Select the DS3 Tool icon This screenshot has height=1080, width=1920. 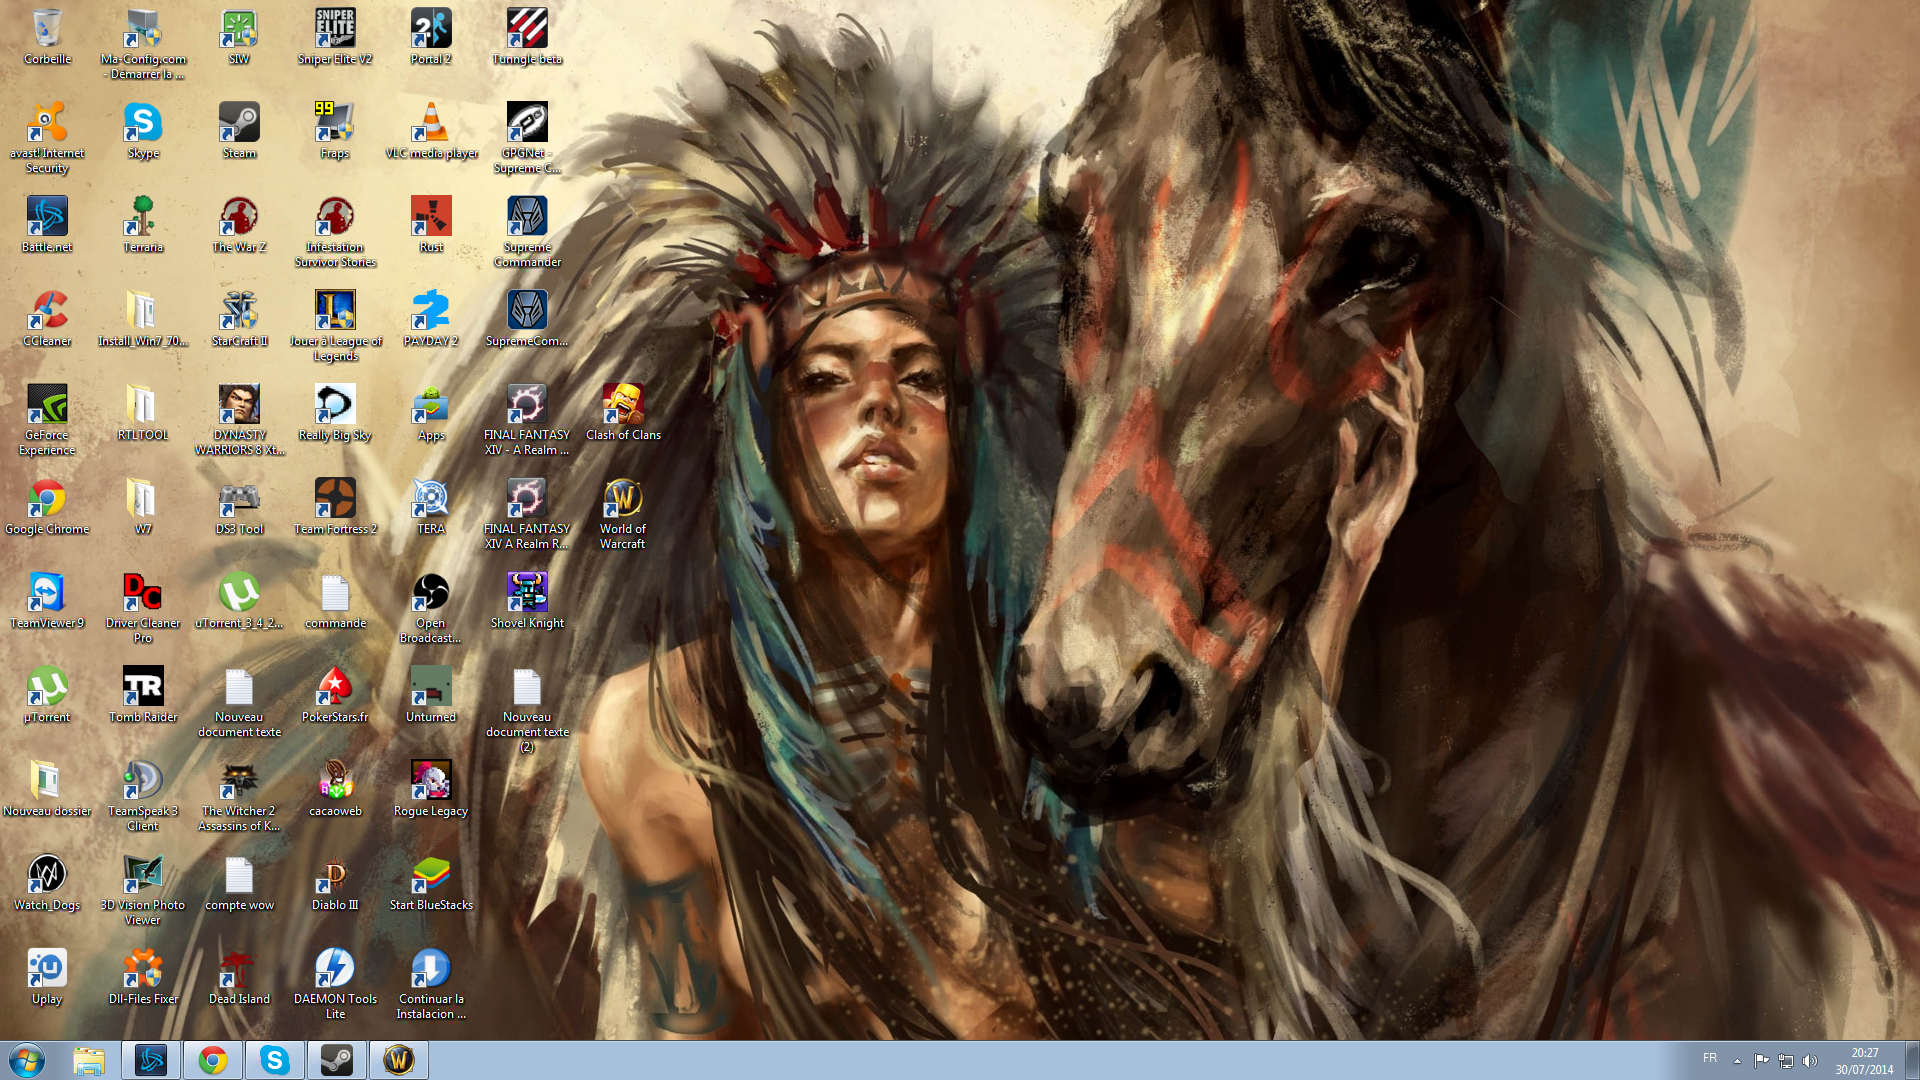(x=239, y=507)
